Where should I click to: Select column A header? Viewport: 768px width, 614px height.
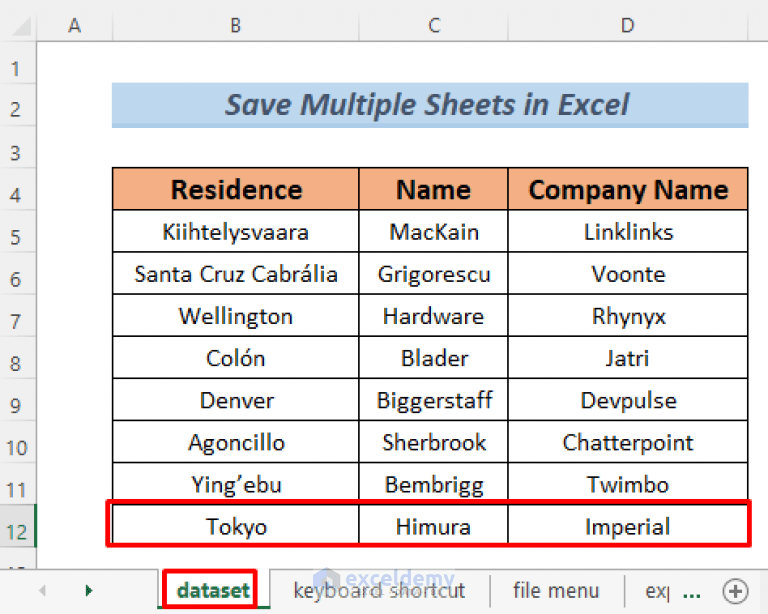coord(74,25)
